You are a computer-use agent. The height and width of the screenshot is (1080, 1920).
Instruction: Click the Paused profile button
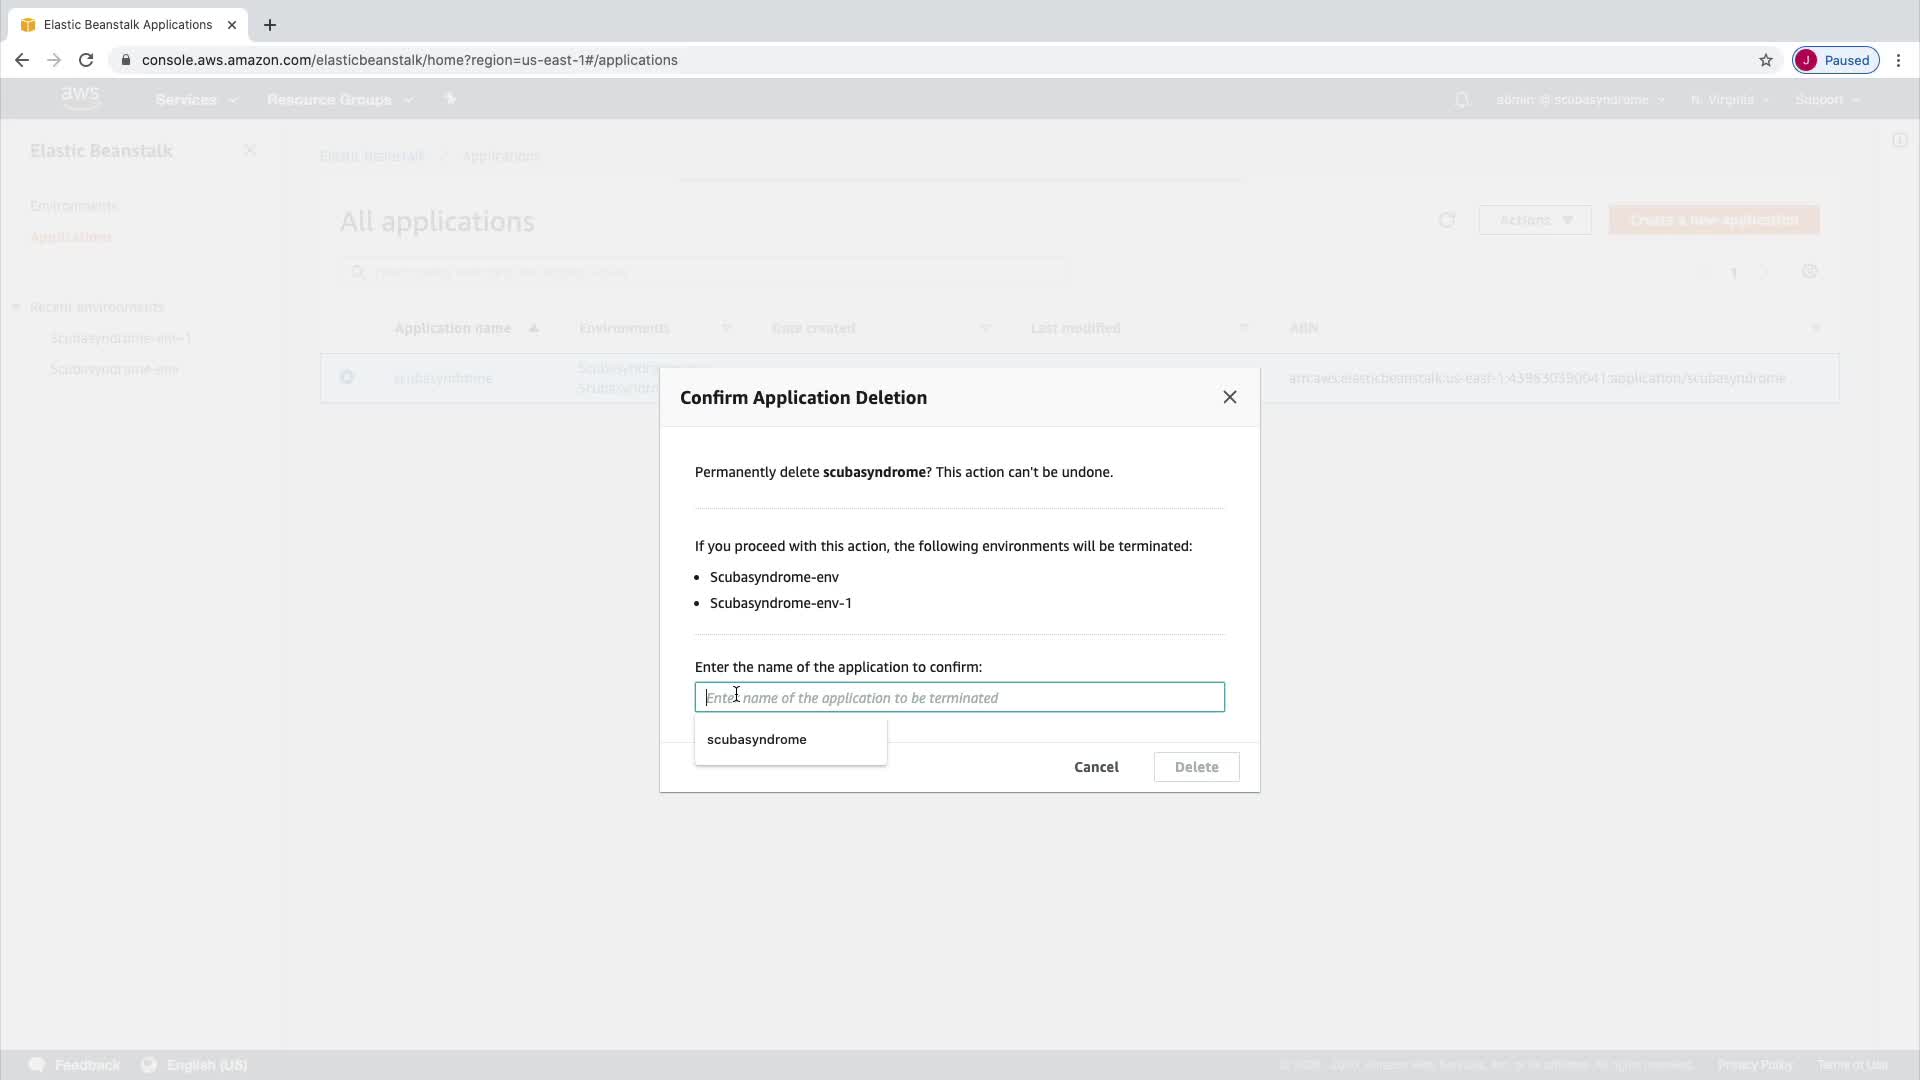[x=1836, y=60]
